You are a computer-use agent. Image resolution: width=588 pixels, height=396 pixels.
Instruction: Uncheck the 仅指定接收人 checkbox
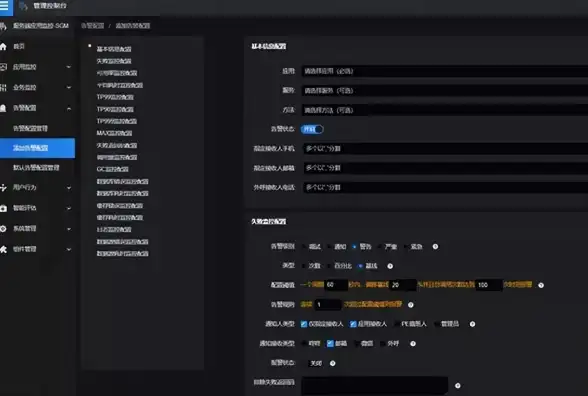304,324
